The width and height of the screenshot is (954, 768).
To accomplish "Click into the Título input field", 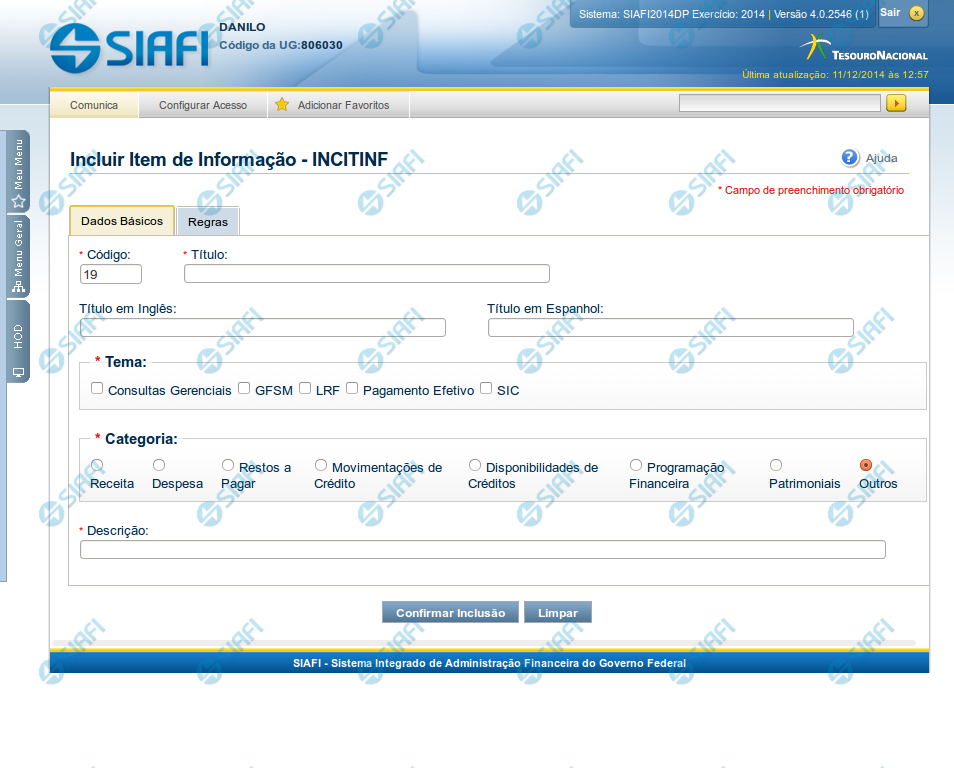I will [x=367, y=274].
